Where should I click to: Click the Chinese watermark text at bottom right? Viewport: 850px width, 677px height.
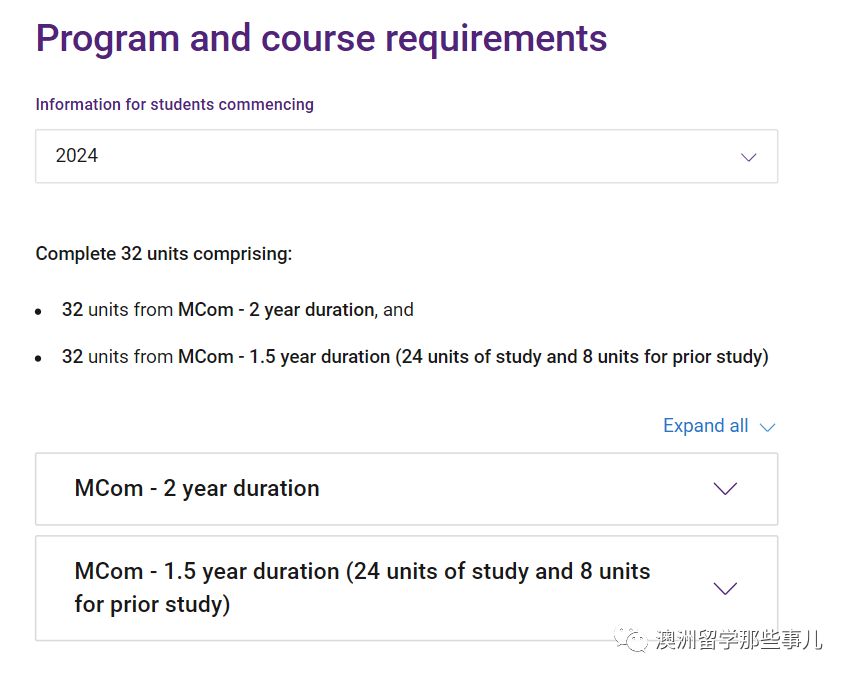(x=738, y=640)
